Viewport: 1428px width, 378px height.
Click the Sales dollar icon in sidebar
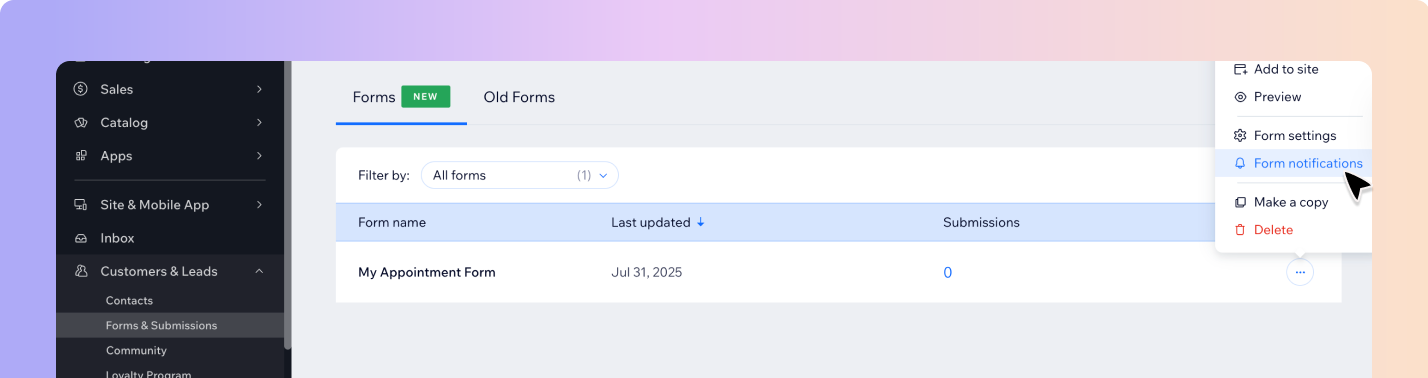pyautogui.click(x=81, y=89)
